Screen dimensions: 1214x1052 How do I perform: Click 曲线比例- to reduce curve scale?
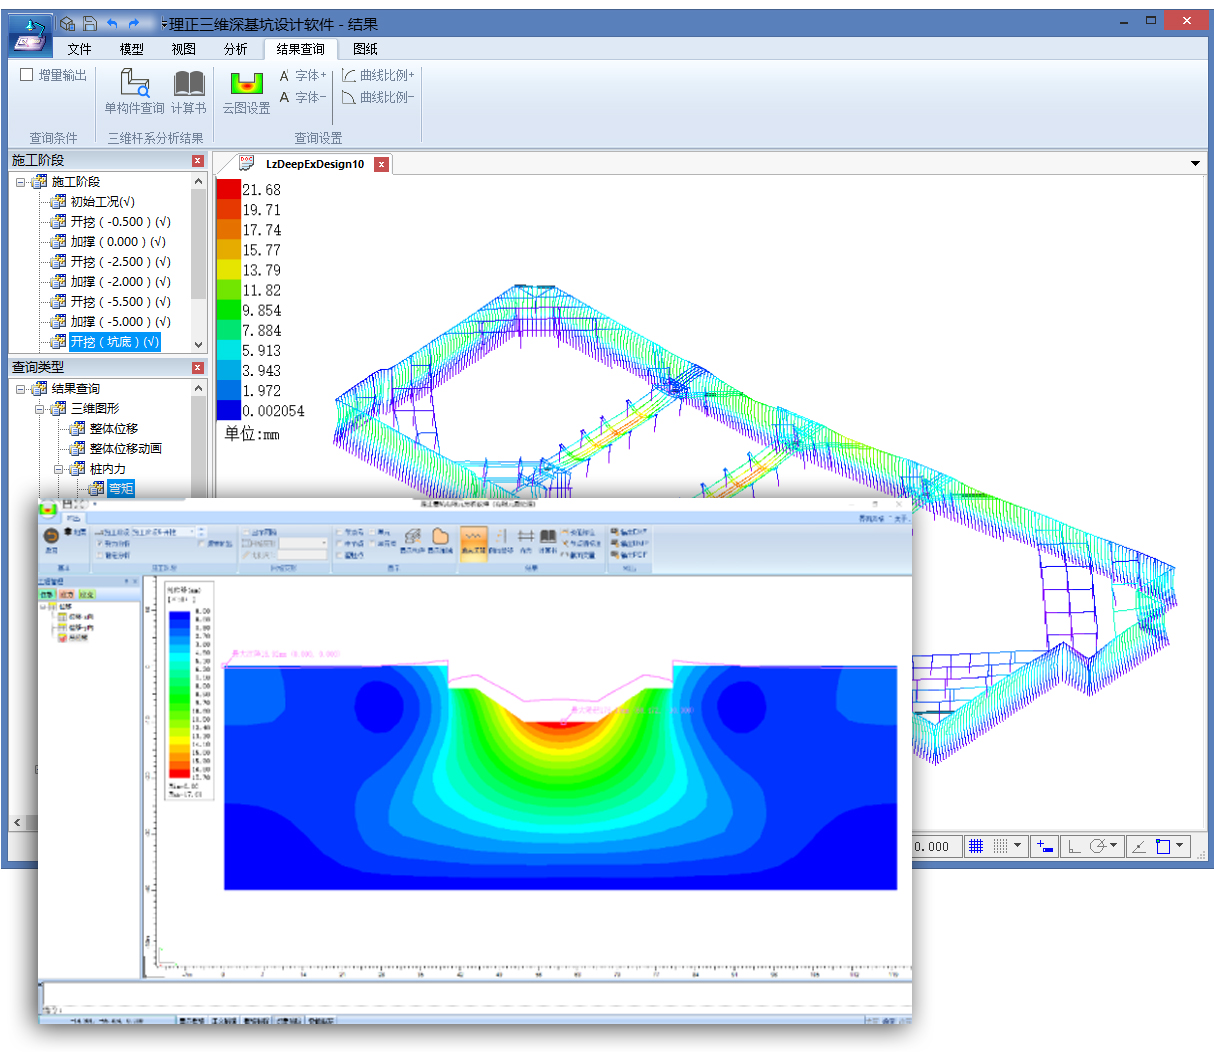coord(378,97)
